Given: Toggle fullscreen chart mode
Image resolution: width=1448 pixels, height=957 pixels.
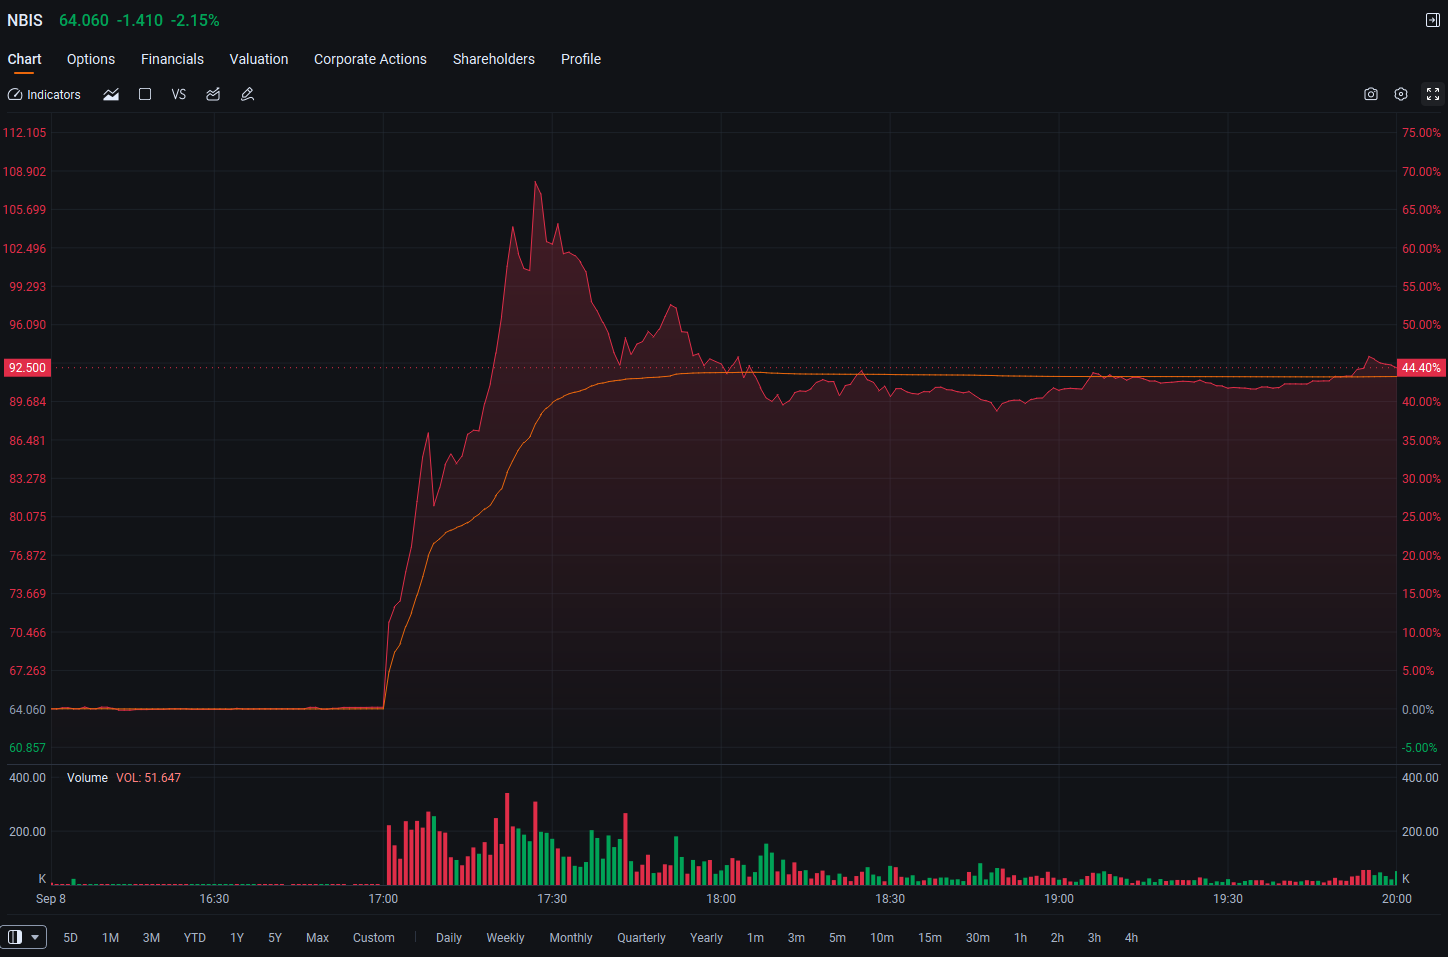Looking at the screenshot, I should [1433, 94].
